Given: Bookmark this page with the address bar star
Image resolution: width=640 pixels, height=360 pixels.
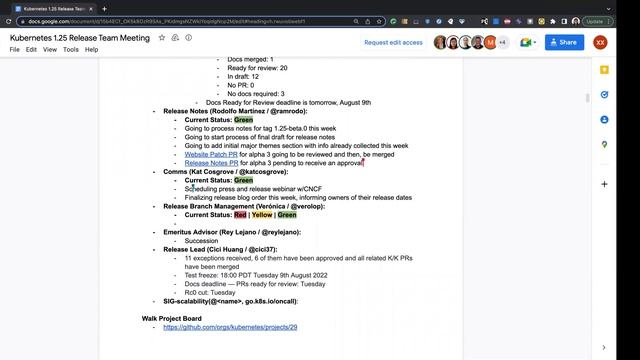Looking at the screenshot, I should (x=379, y=21).
